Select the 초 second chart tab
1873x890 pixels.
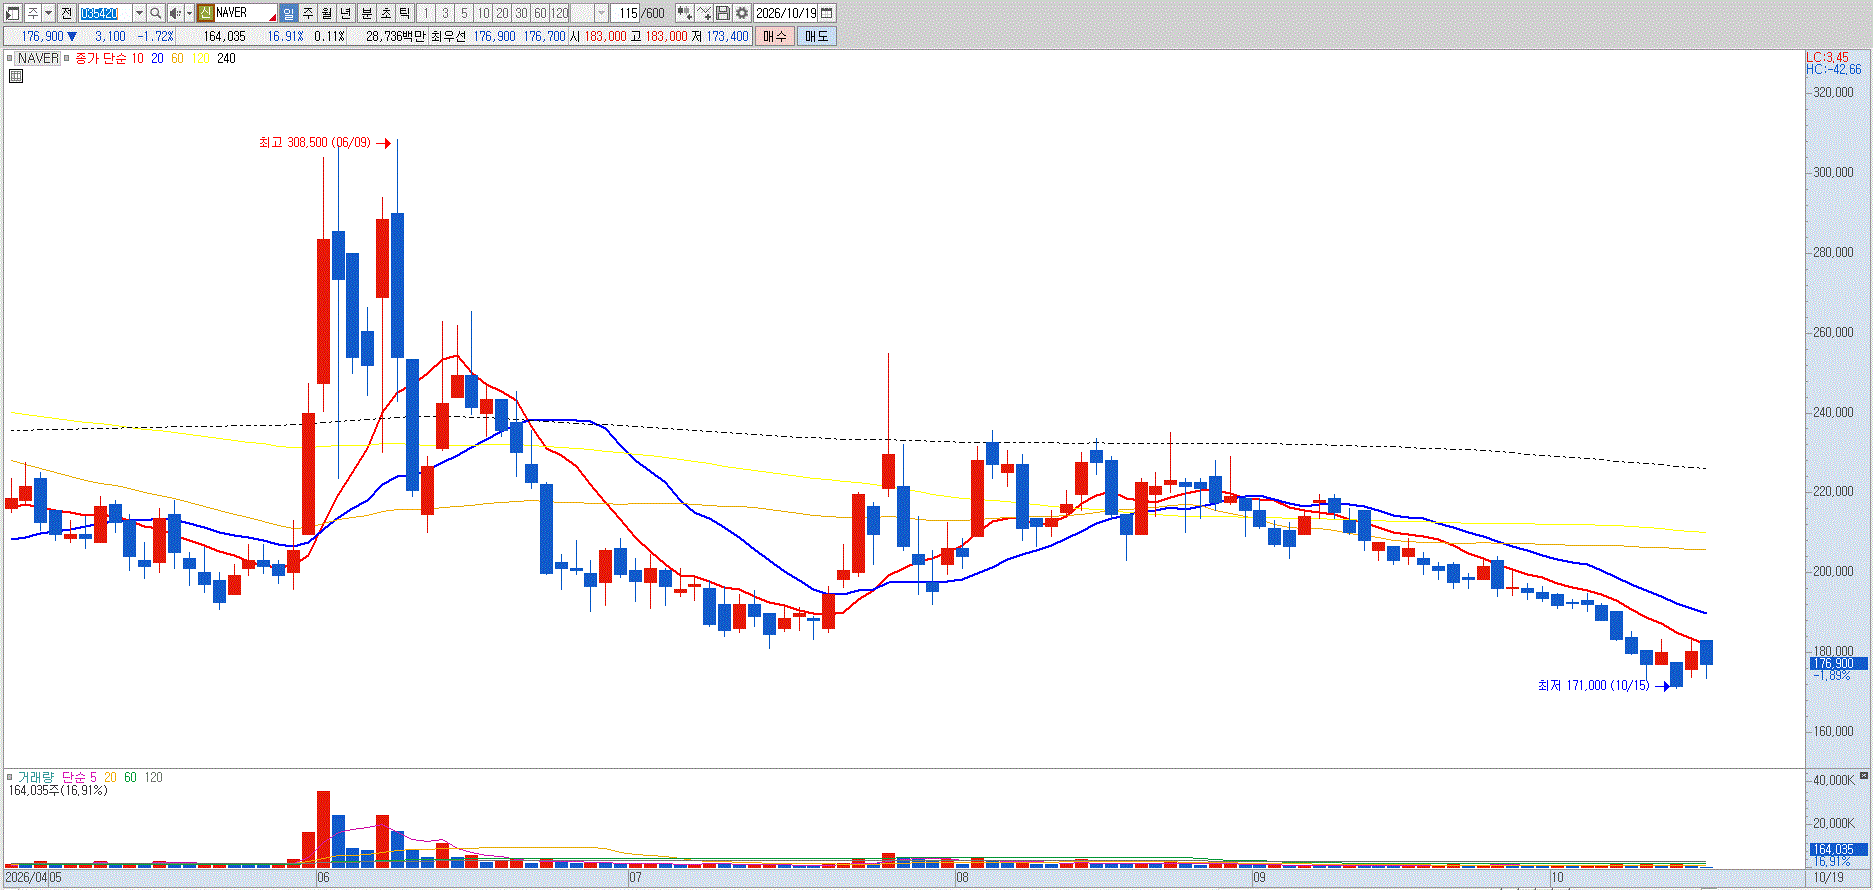(x=385, y=13)
